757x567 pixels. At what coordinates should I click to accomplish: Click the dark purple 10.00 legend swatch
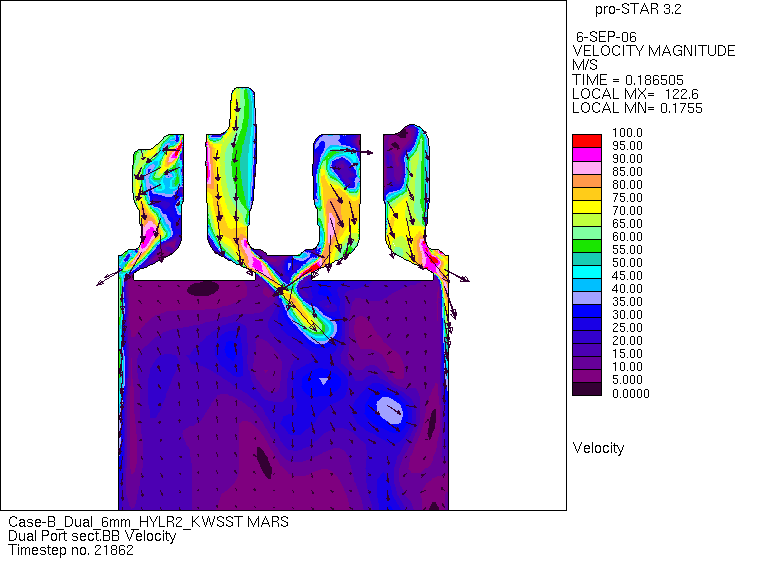click(587, 376)
